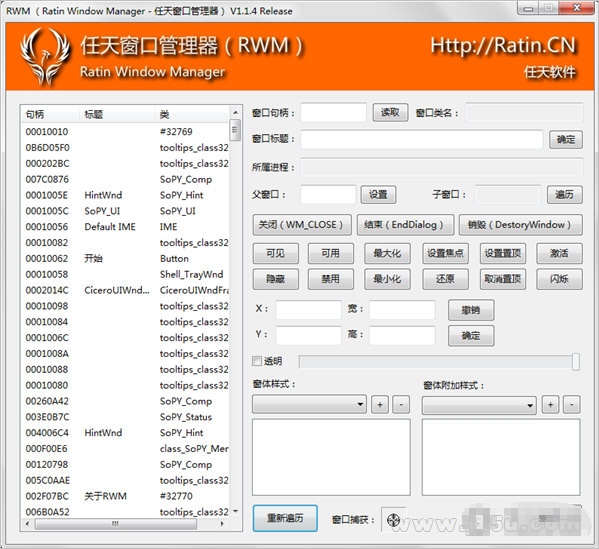The image size is (599, 549).
Task: Select row 000F00E6 class_SoPY_Mer
Action: [125, 449]
